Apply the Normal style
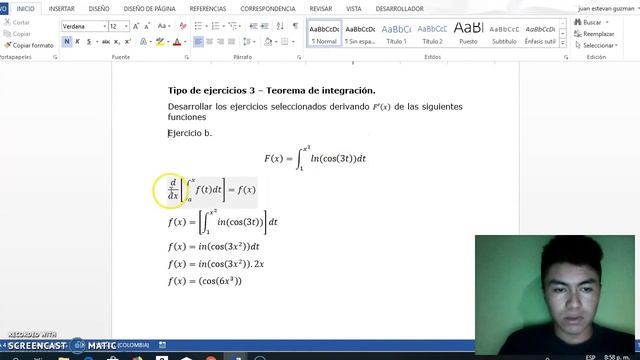 coord(324,34)
